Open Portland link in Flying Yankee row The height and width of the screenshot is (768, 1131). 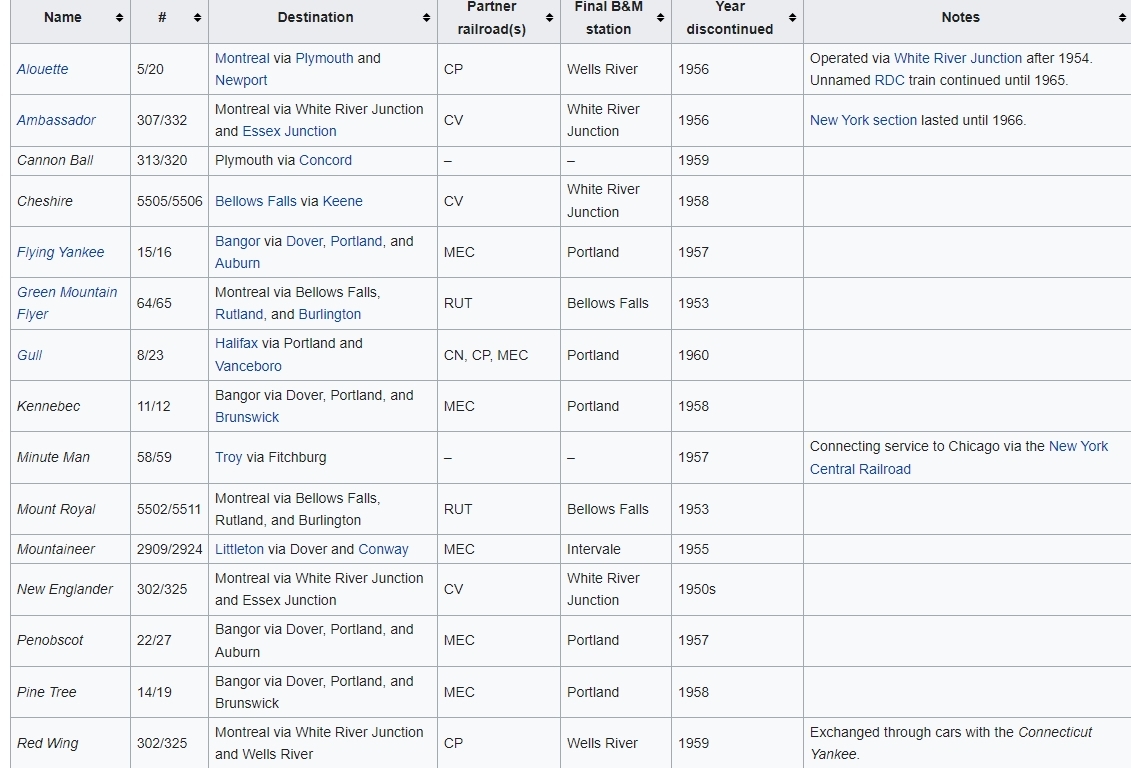[356, 242]
